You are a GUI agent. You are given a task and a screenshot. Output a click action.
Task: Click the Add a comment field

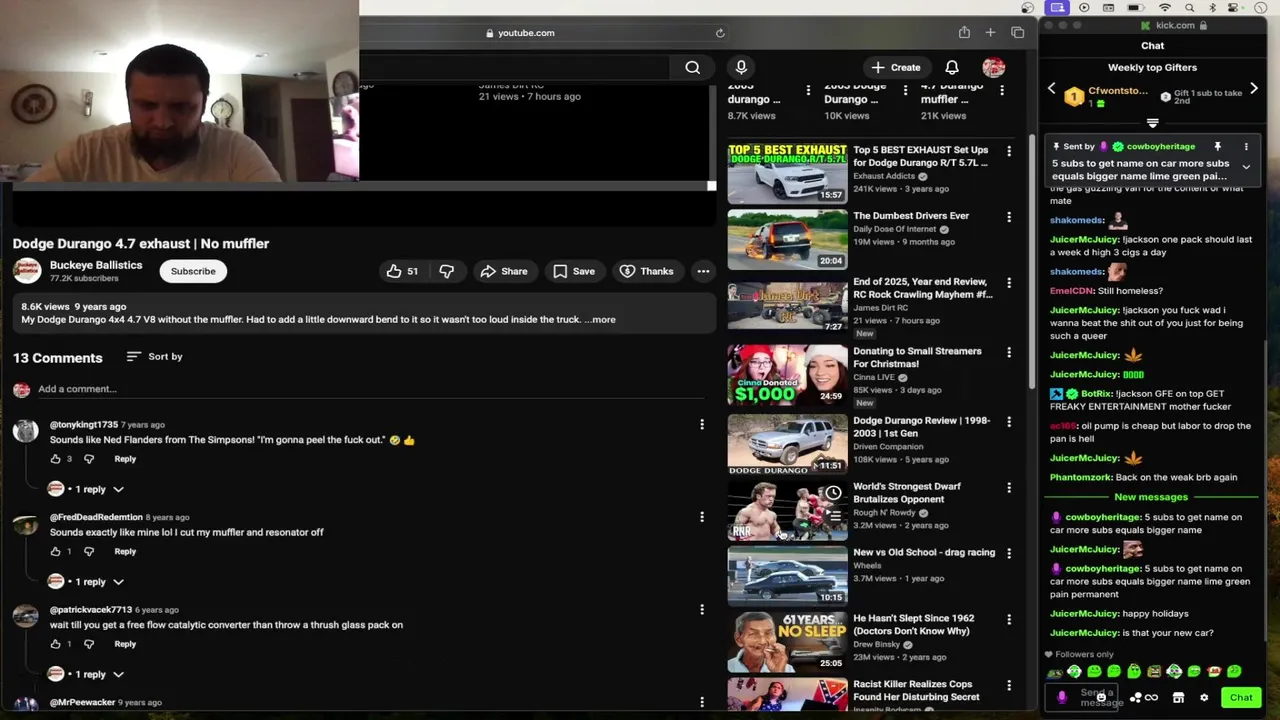[x=365, y=389]
